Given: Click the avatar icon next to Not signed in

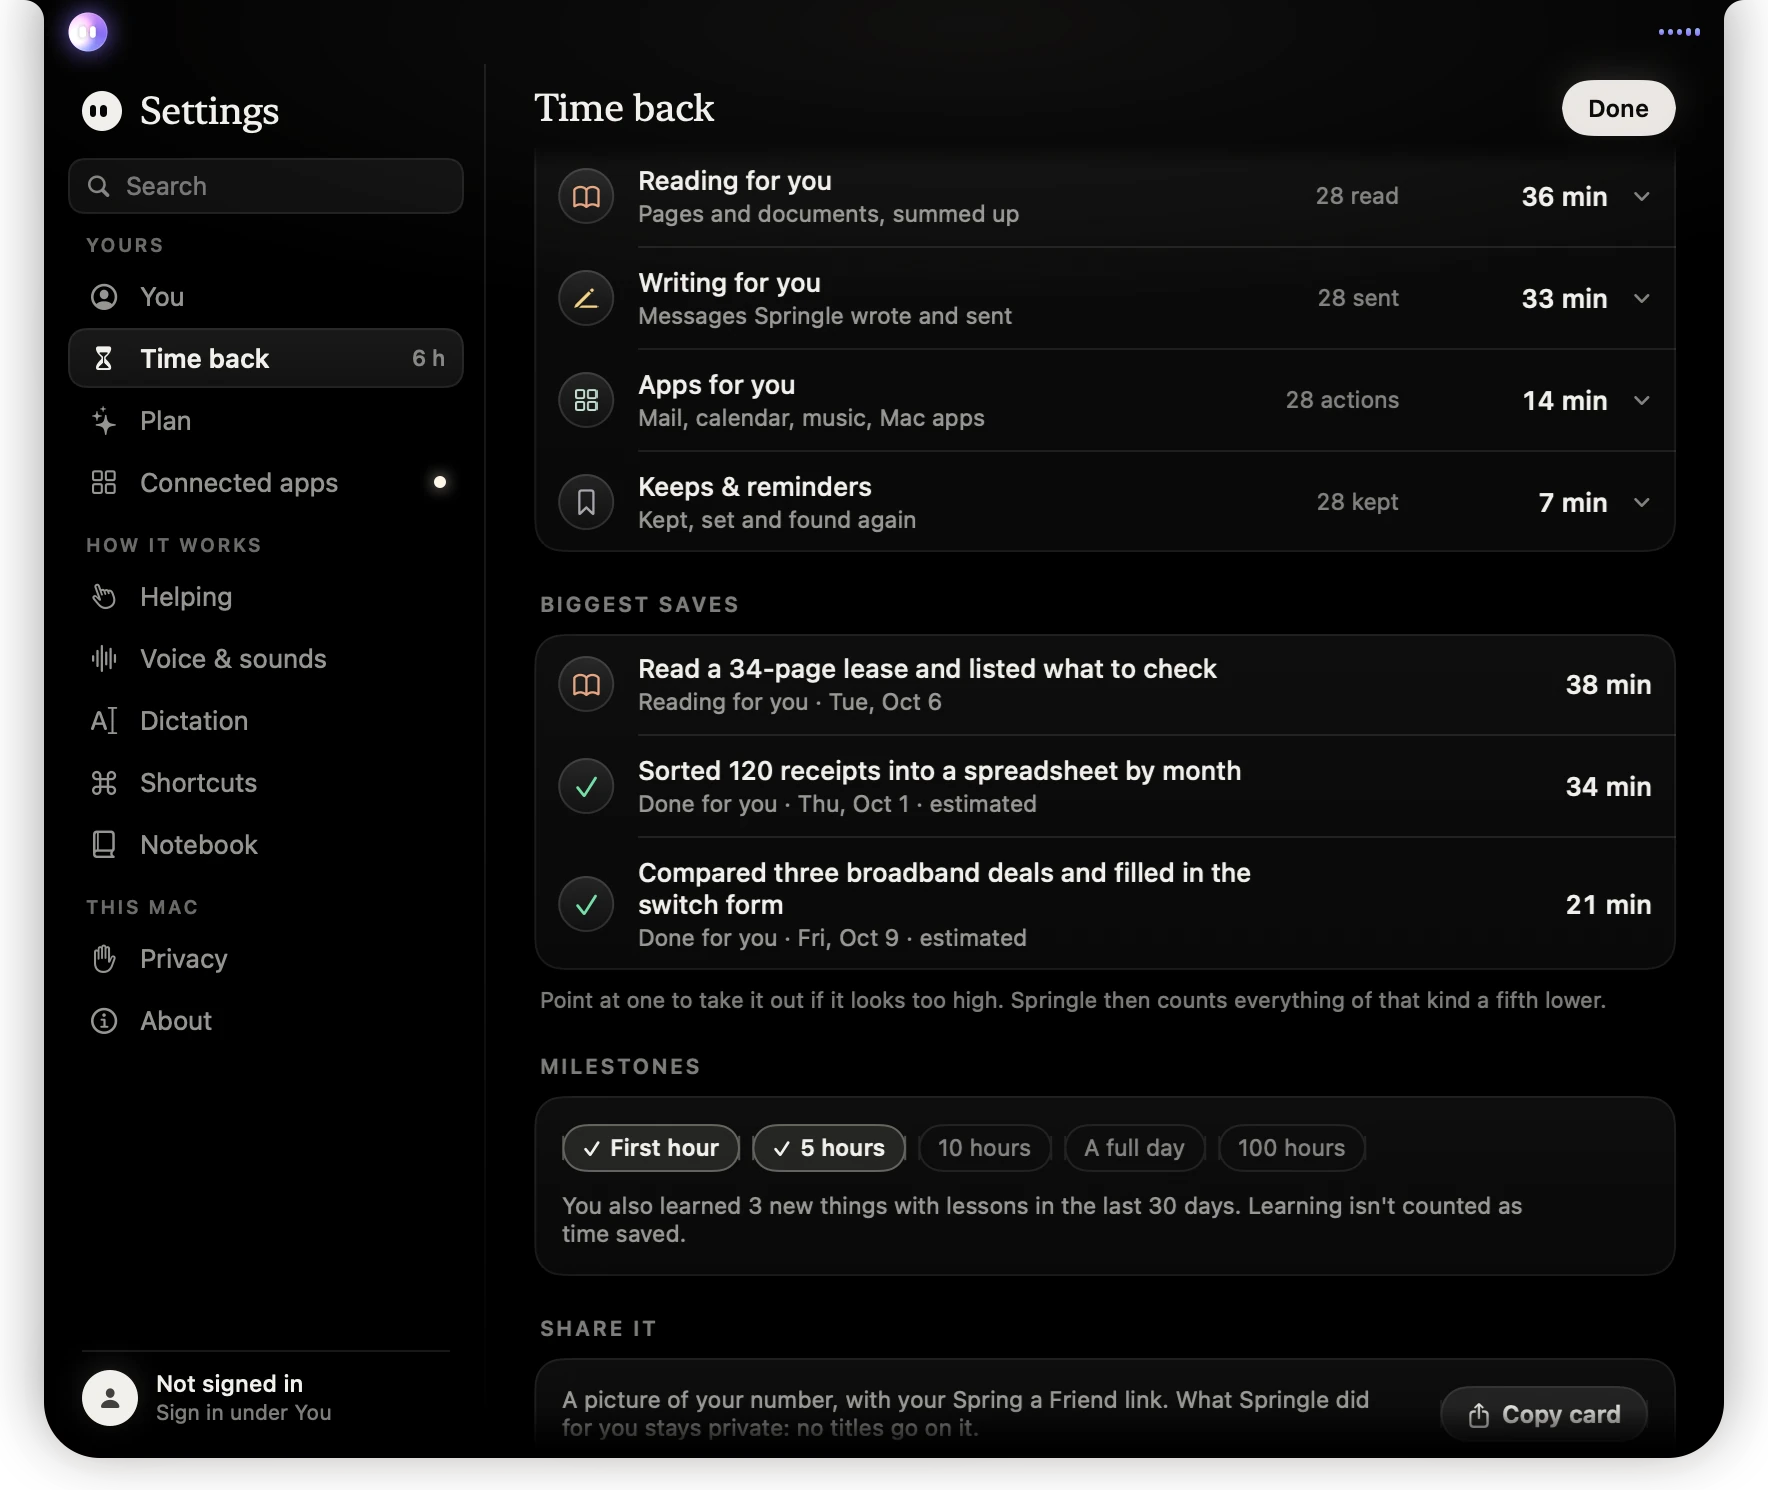Looking at the screenshot, I should [110, 1398].
